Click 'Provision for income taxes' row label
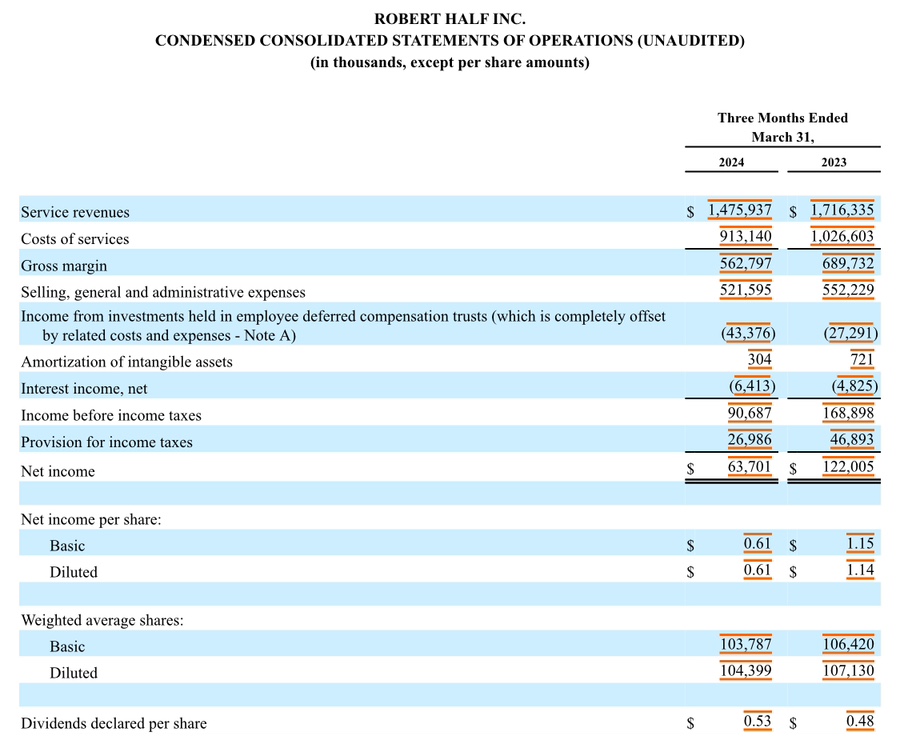The image size is (900, 740). tap(107, 442)
